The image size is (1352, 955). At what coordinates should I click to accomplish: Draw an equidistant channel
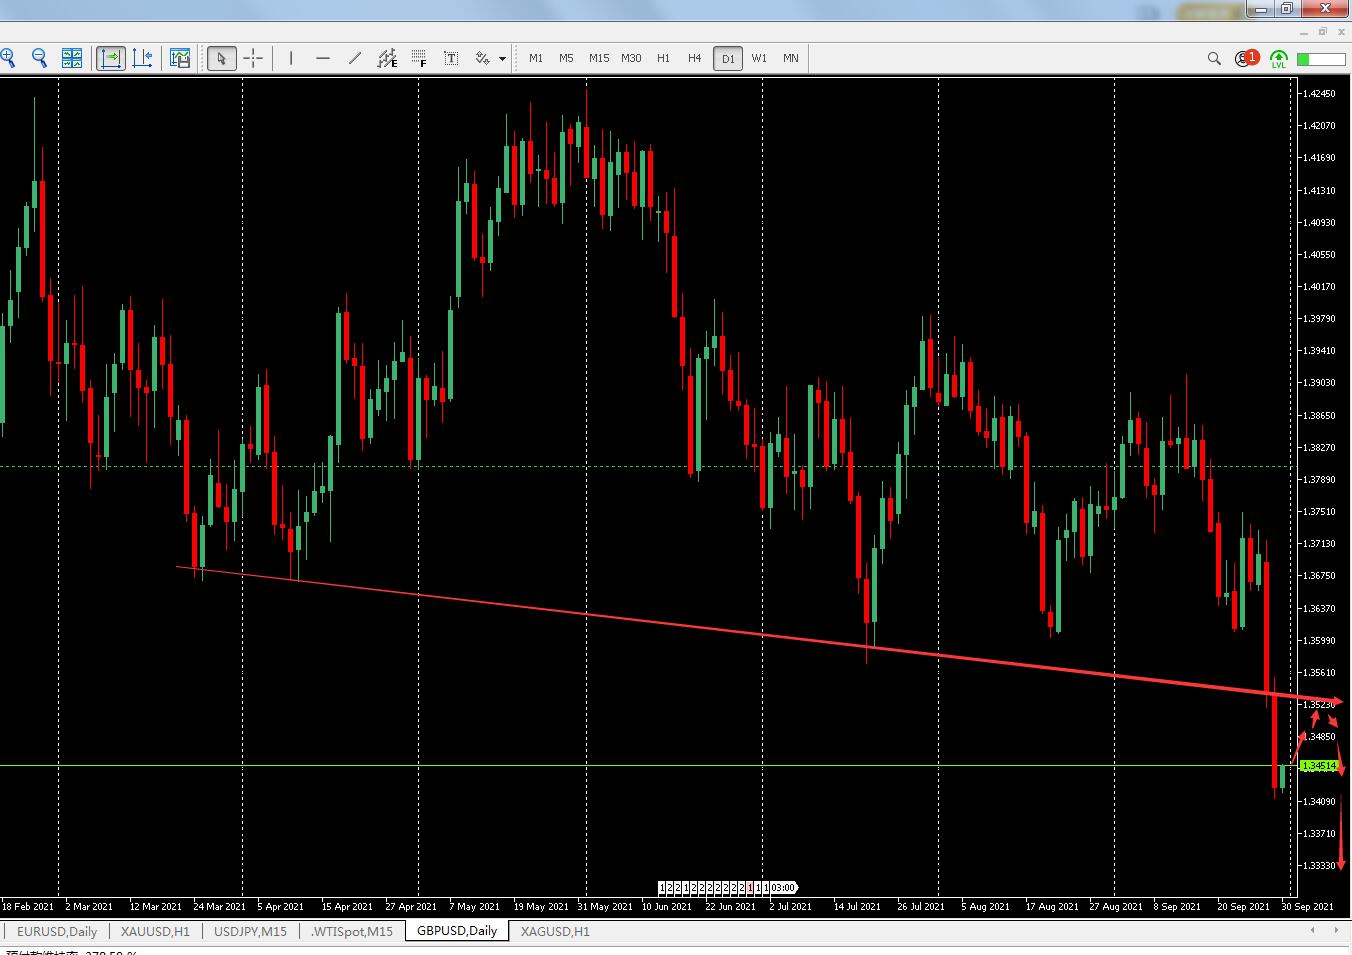(387, 58)
